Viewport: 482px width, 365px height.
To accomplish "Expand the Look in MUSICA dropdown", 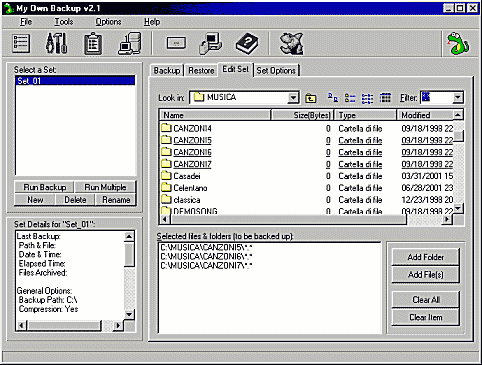I will pos(293,98).
